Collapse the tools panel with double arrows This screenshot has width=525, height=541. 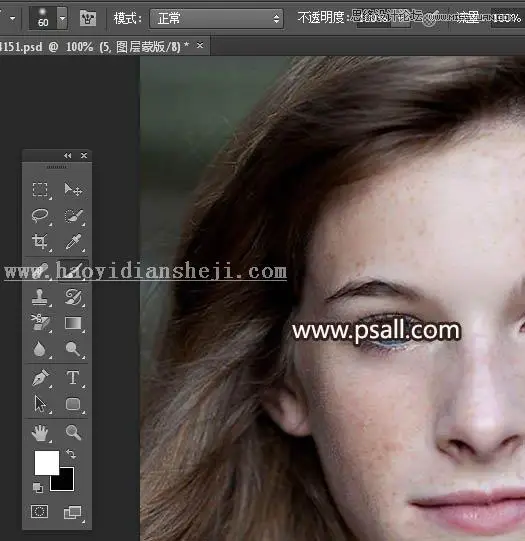click(x=68, y=156)
